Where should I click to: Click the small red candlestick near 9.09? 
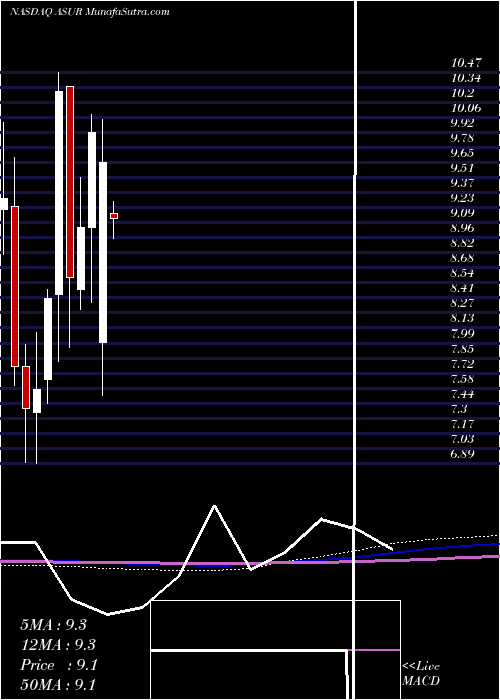[x=114, y=216]
